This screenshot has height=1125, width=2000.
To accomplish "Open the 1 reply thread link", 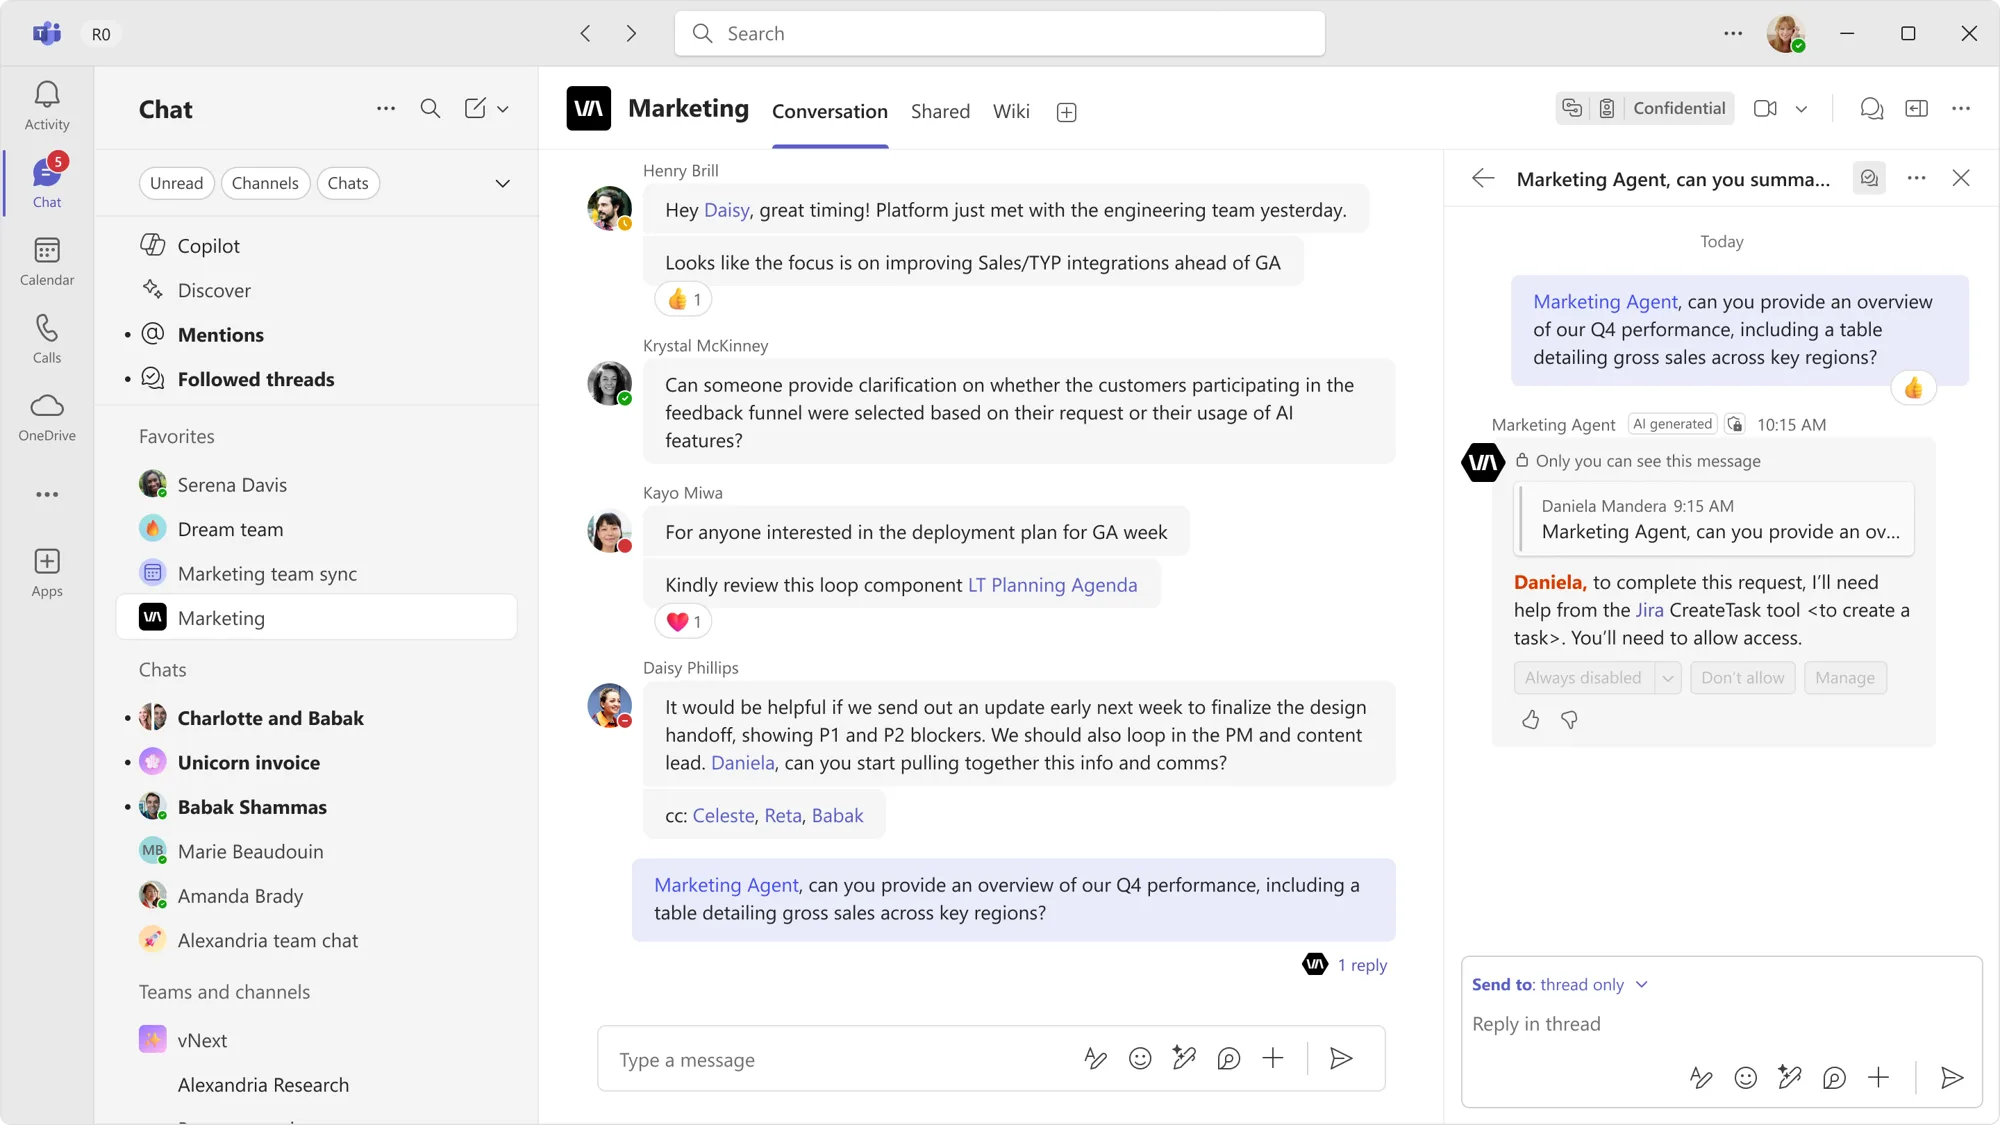I will 1362,965.
